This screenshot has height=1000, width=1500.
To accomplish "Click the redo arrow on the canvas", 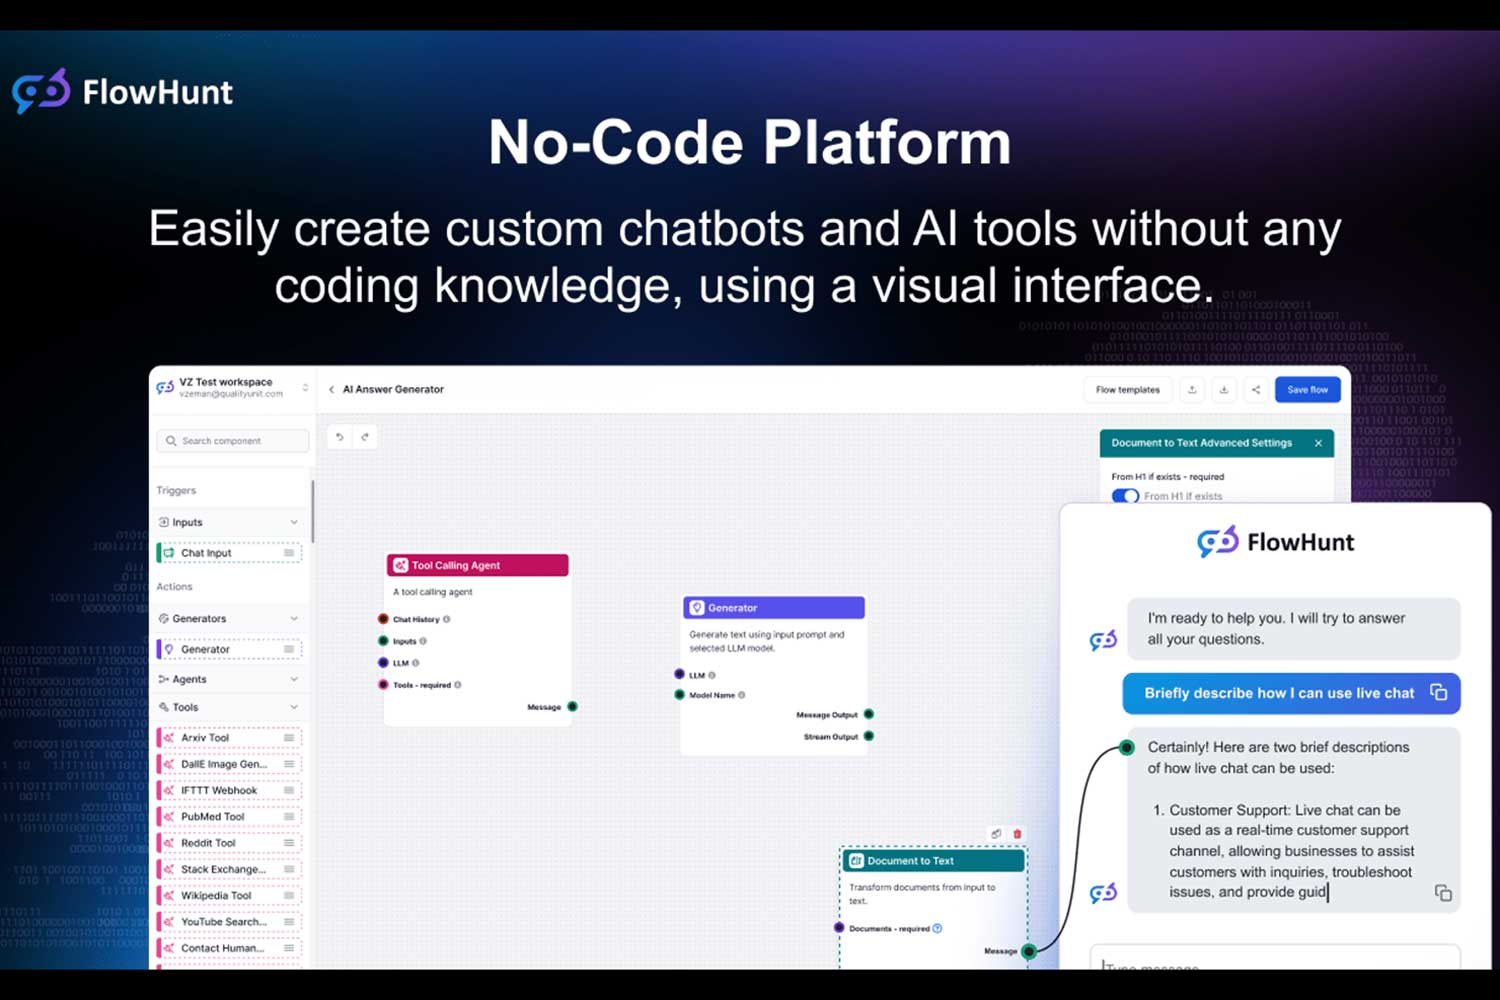I will tap(365, 437).
